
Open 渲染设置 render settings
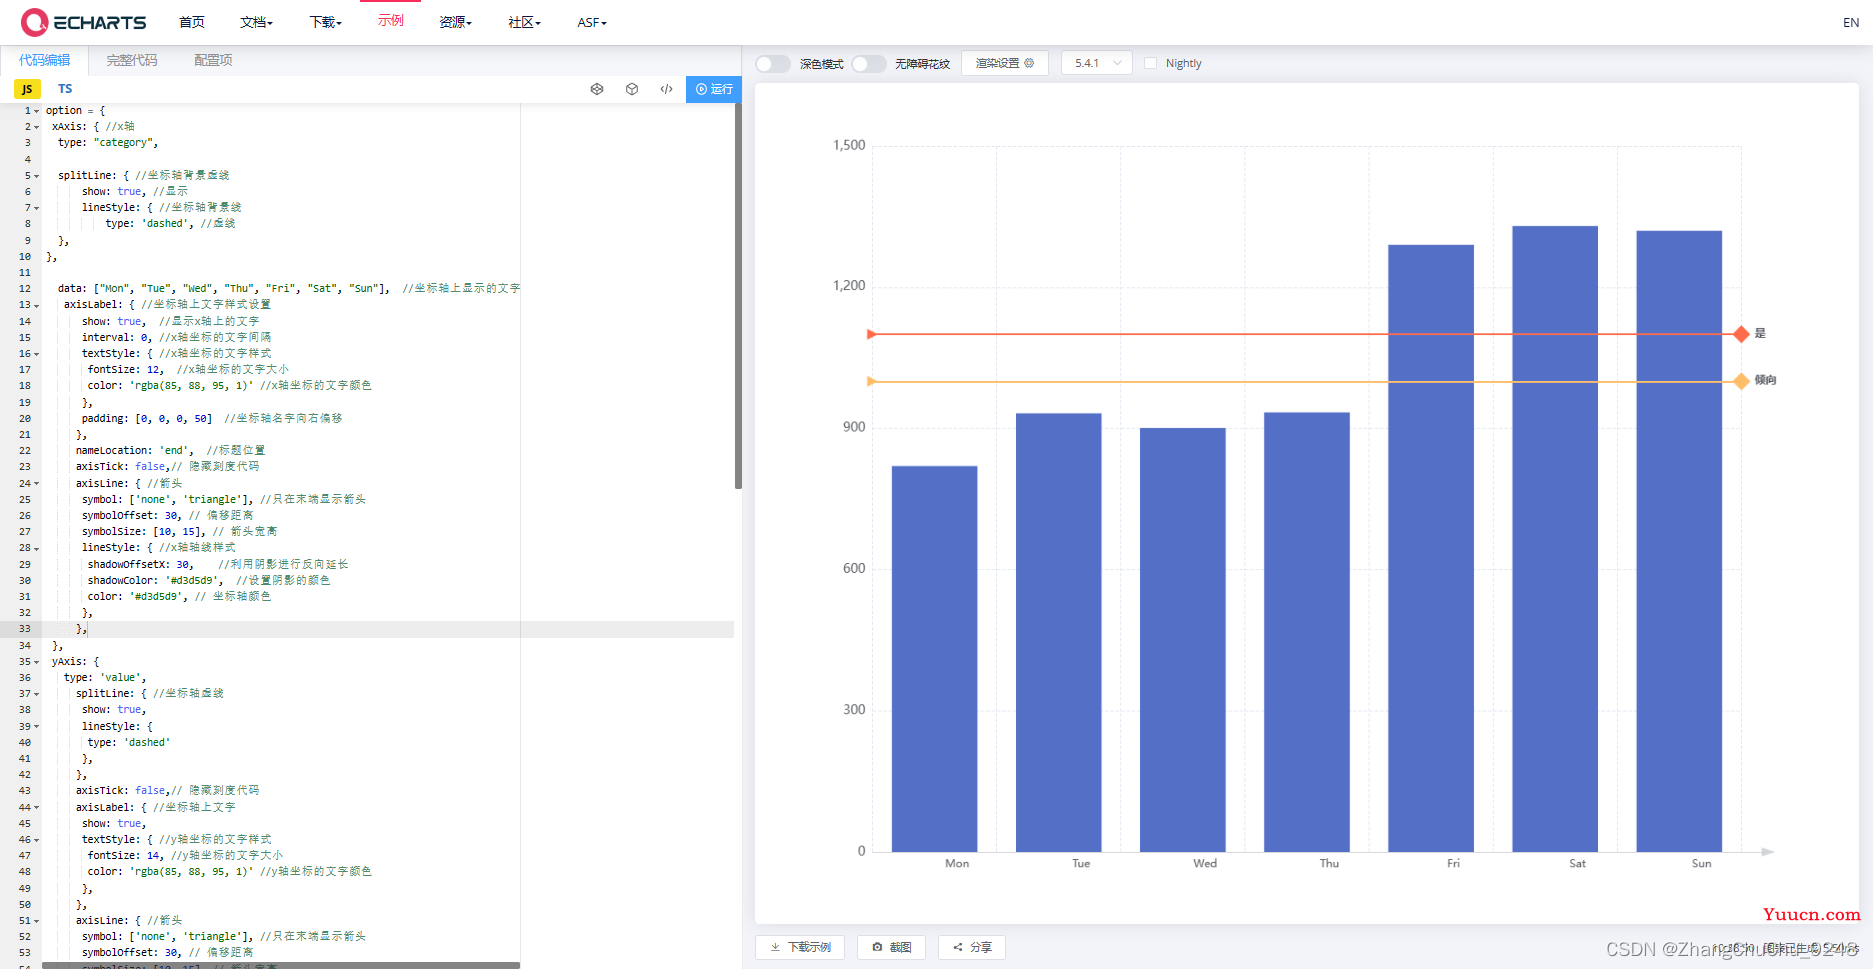click(1005, 63)
